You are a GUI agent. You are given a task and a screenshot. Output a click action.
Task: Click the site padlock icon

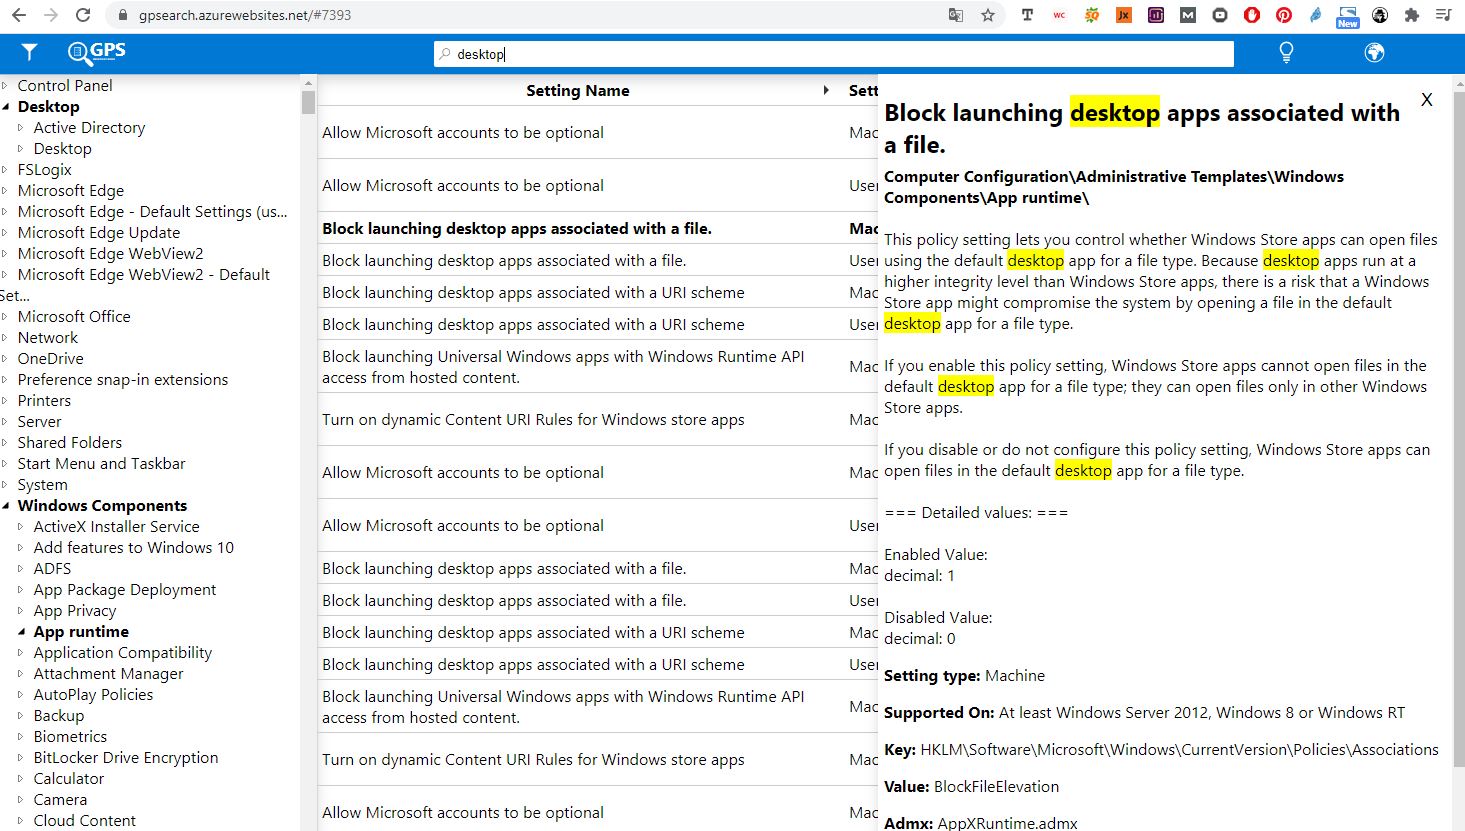point(122,15)
